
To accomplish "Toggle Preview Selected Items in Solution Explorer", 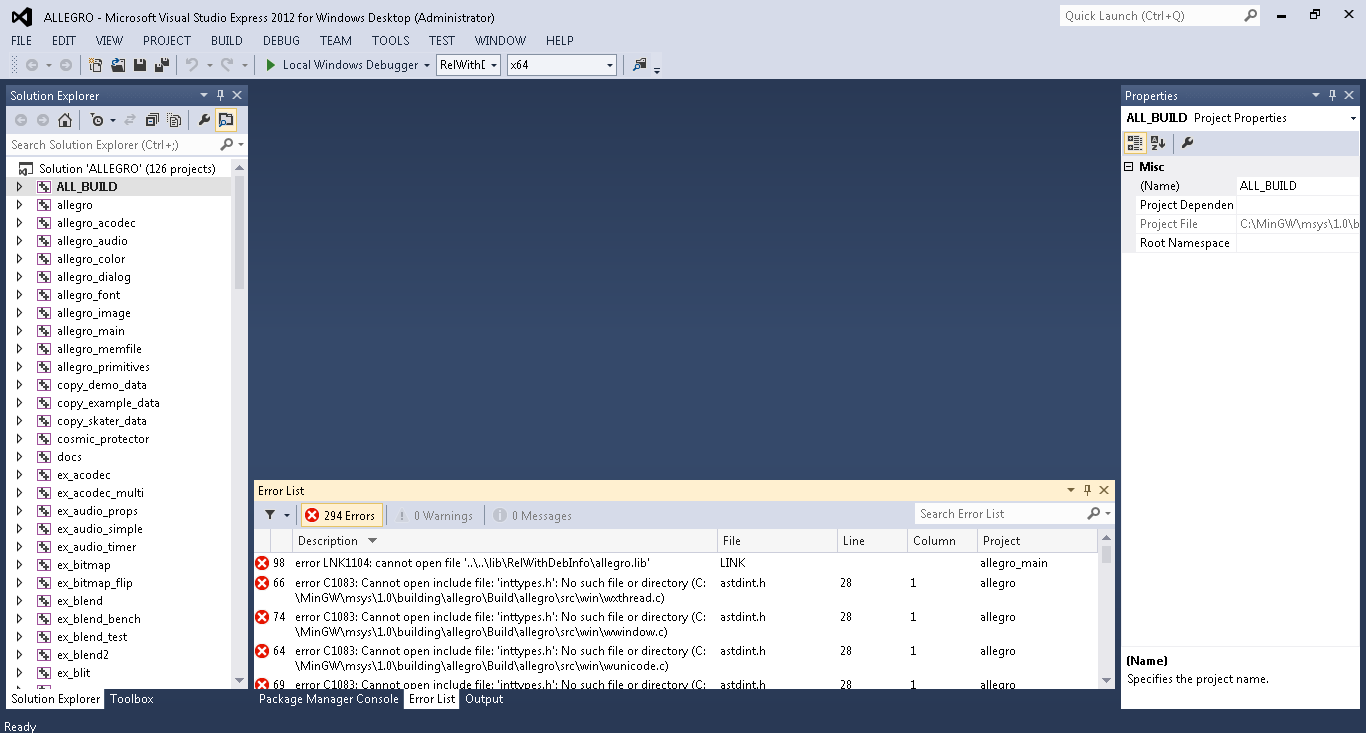I will click(x=226, y=120).
